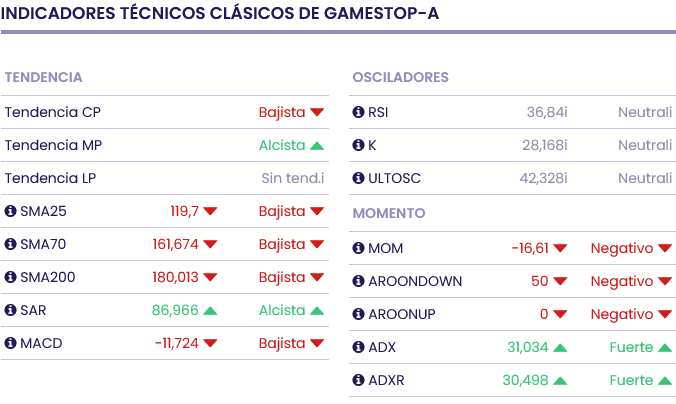Click the MOM info icon
676x404 pixels.
point(359,248)
